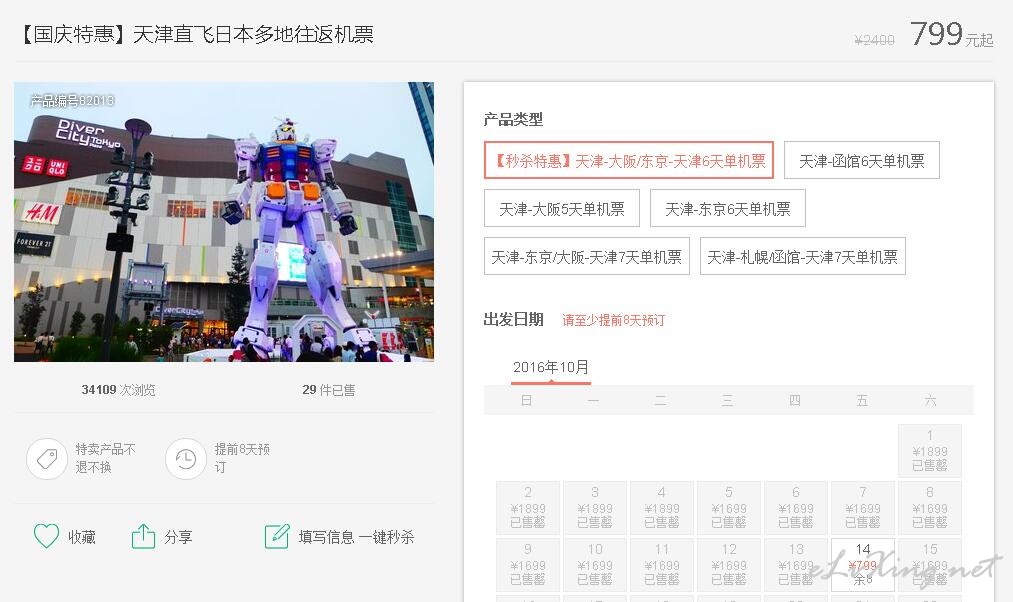The image size is (1013, 602).
Task: Click the 提前8天预订 text
Action: tap(242, 458)
